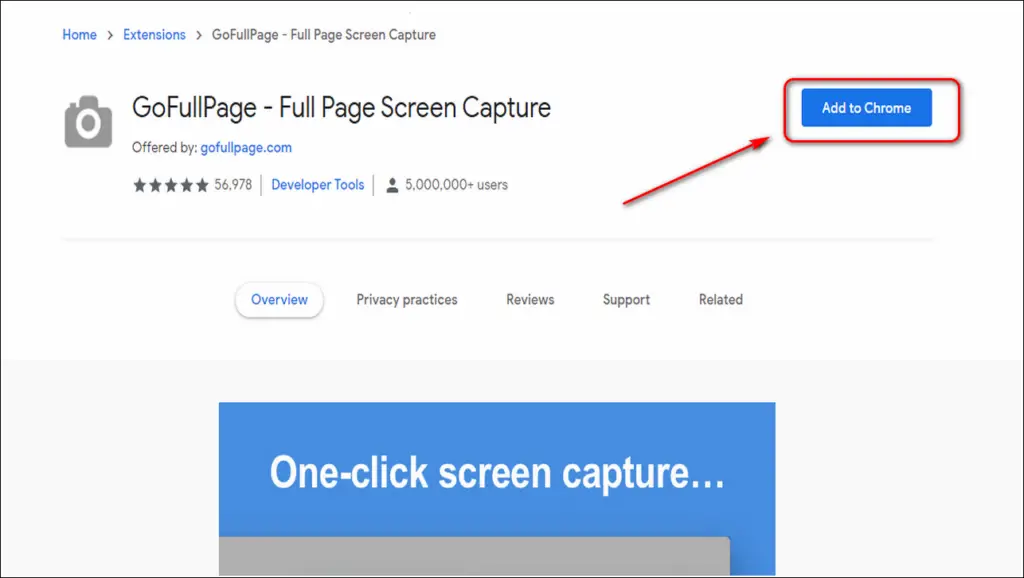Click the GoFullPage camera extension icon
This screenshot has width=1024, height=578.
pos(88,121)
